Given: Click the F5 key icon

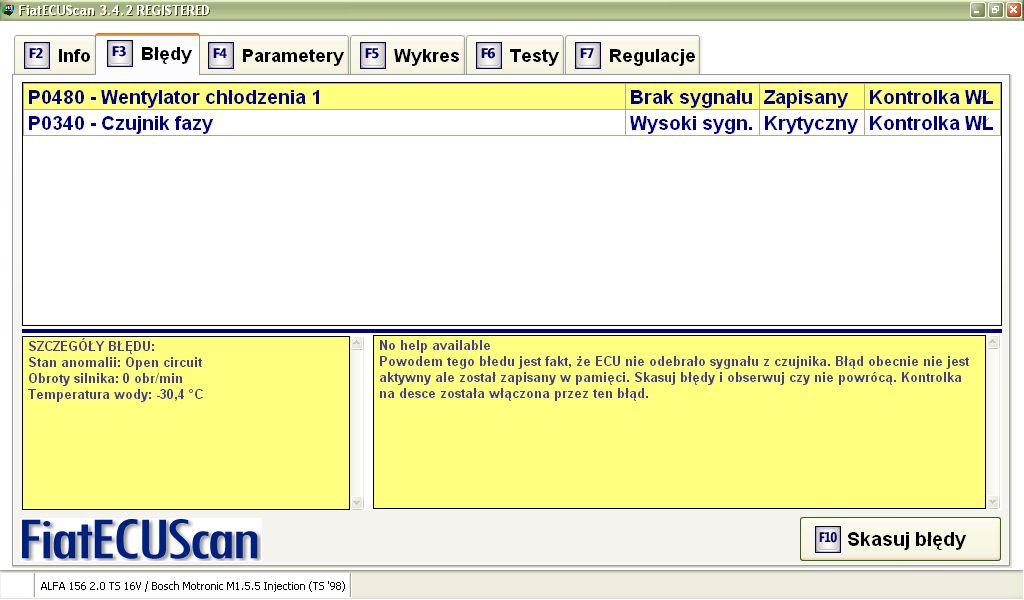Looking at the screenshot, I should [x=372, y=55].
